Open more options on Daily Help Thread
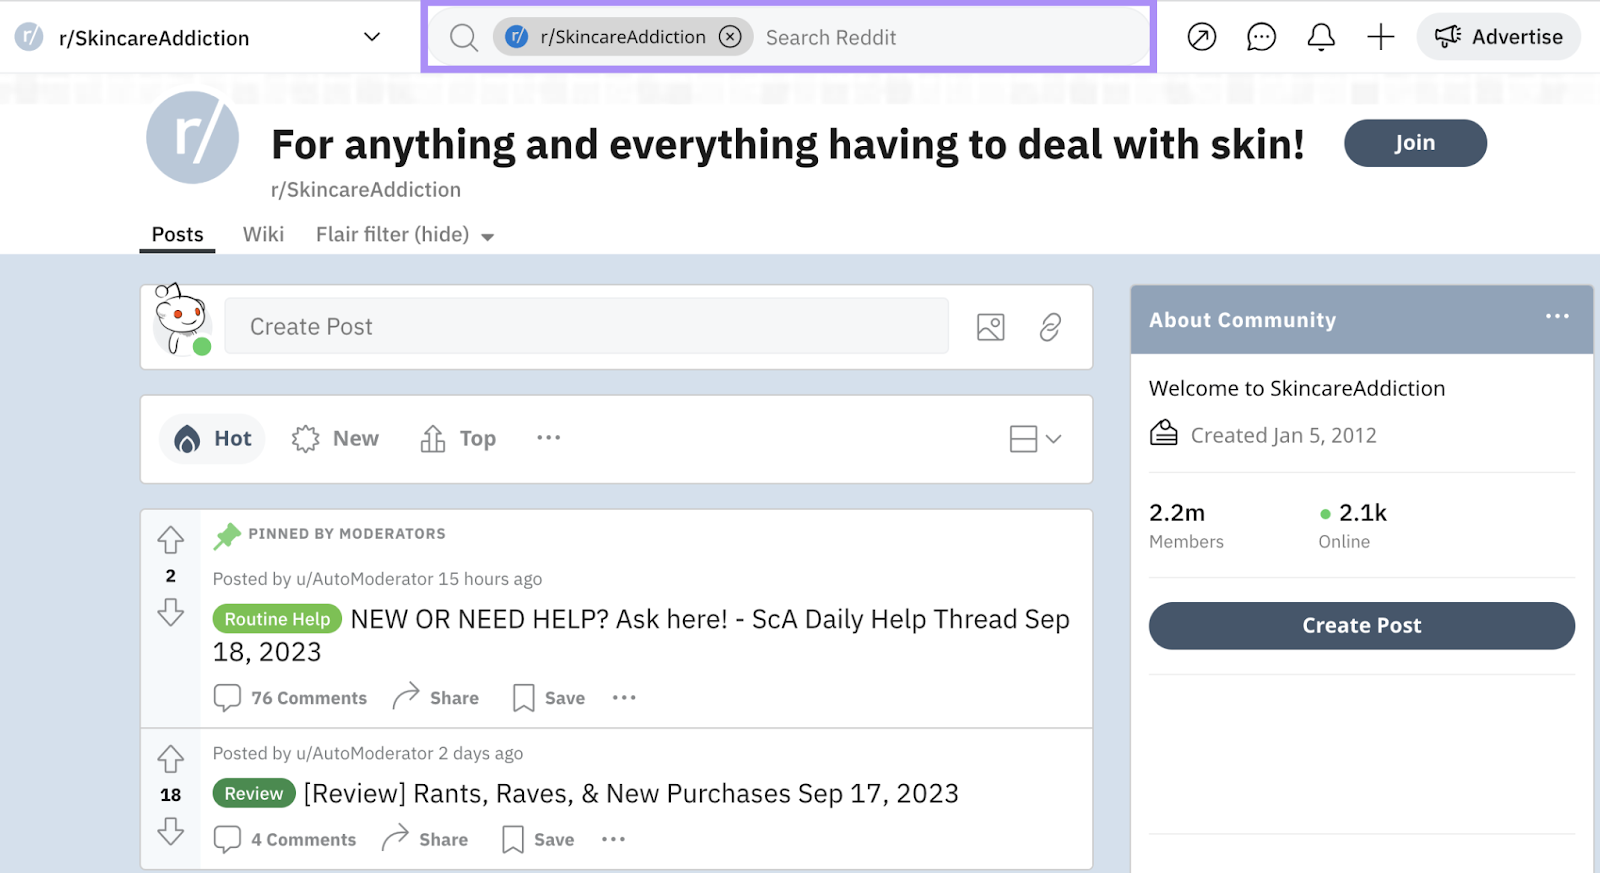 624,697
